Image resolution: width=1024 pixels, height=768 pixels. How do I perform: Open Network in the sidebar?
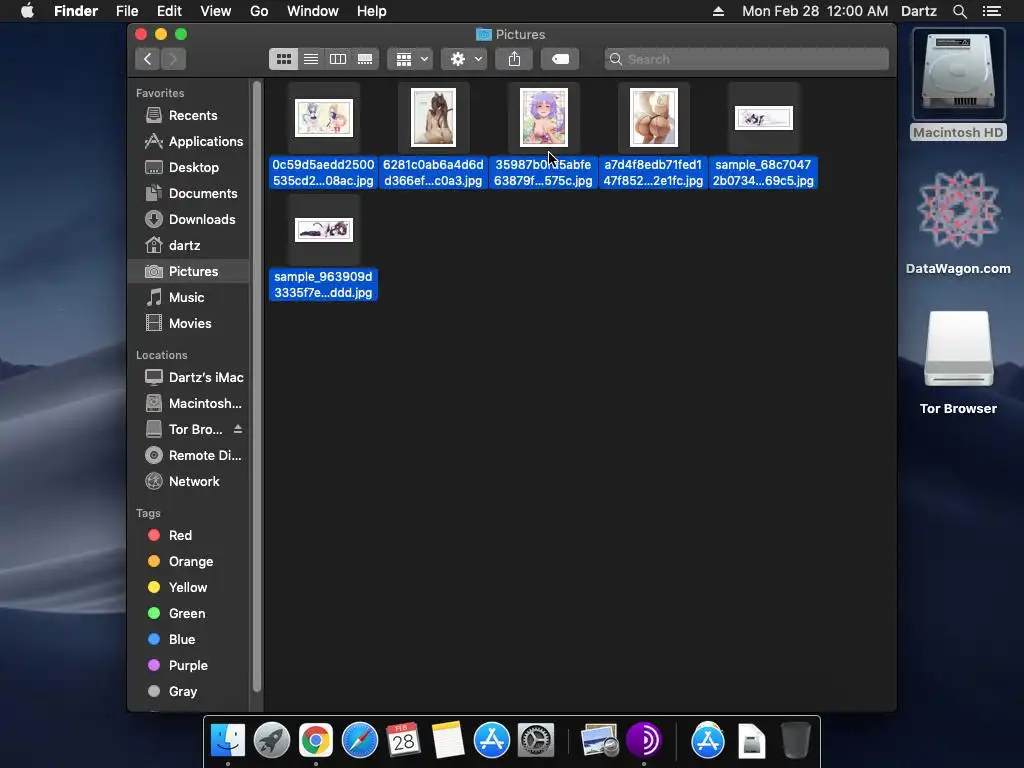[189, 481]
